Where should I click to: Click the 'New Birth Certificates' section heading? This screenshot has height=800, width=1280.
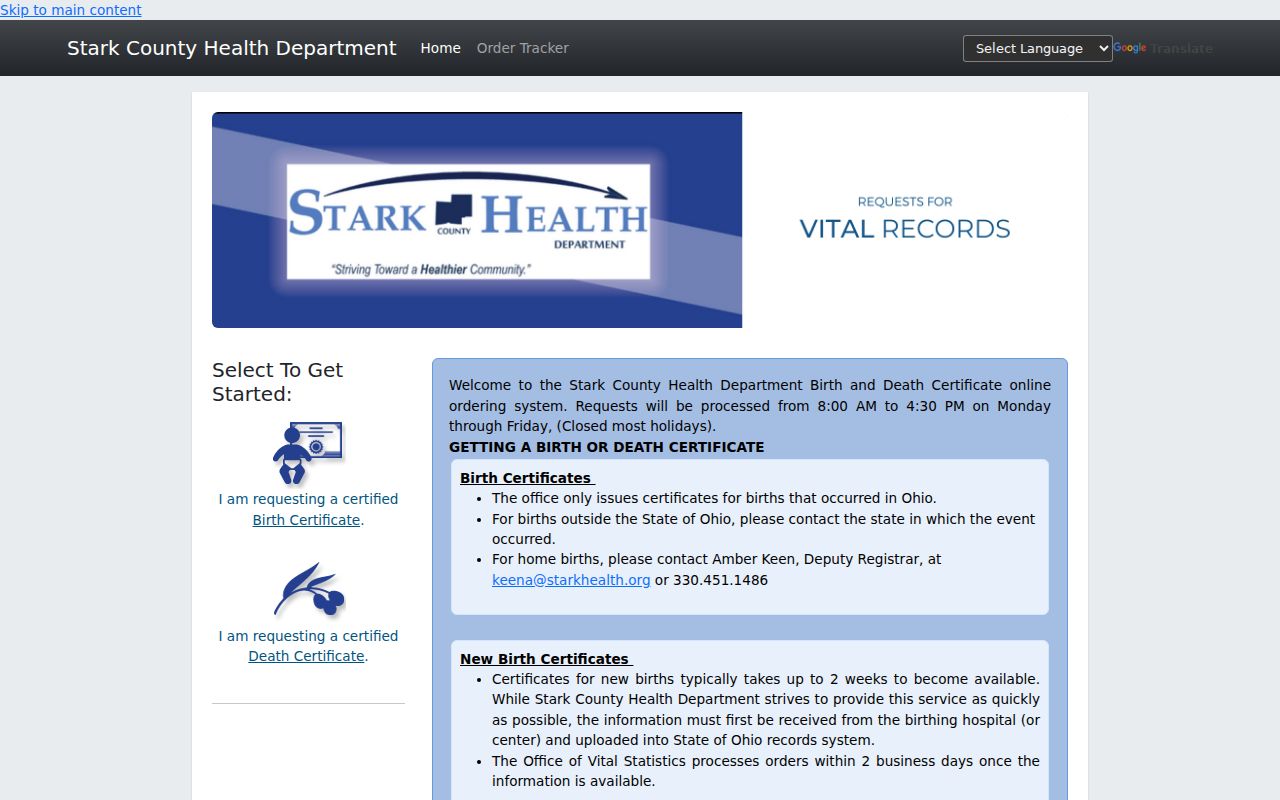pyautogui.click(x=546, y=659)
